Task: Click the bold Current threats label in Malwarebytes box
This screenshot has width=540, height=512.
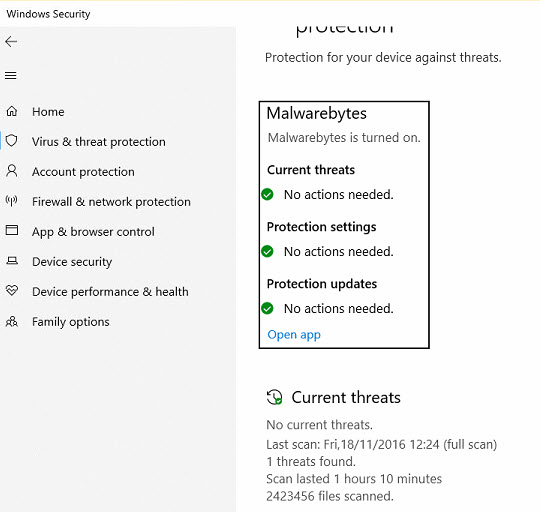Action: (x=311, y=170)
